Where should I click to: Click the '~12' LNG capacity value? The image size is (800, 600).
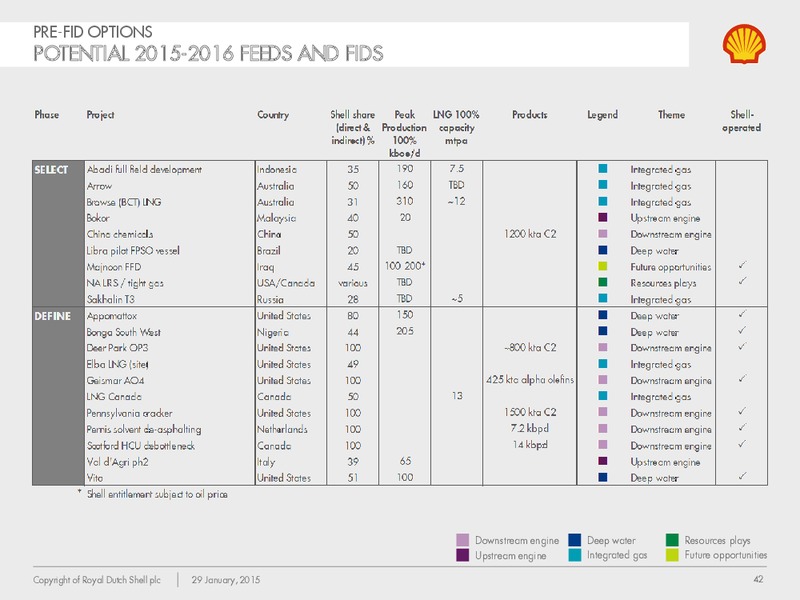point(456,201)
